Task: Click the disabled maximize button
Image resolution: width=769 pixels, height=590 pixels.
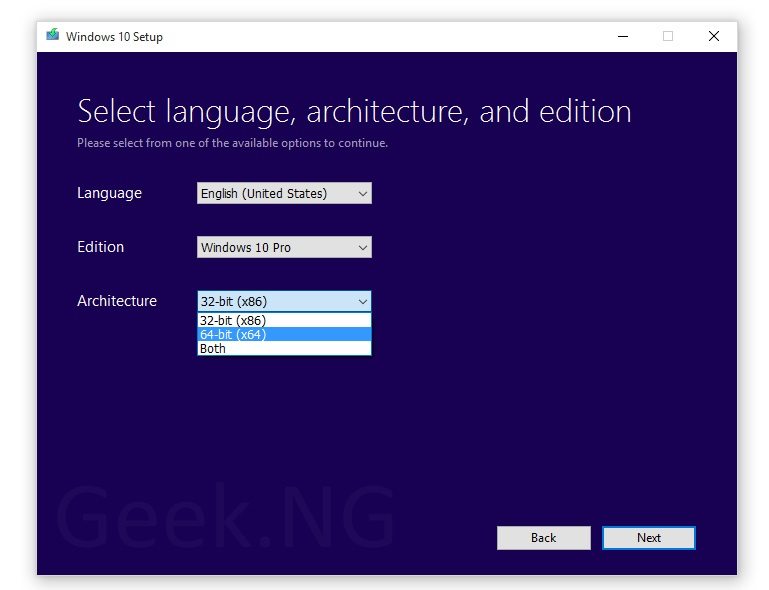Action: coord(667,36)
